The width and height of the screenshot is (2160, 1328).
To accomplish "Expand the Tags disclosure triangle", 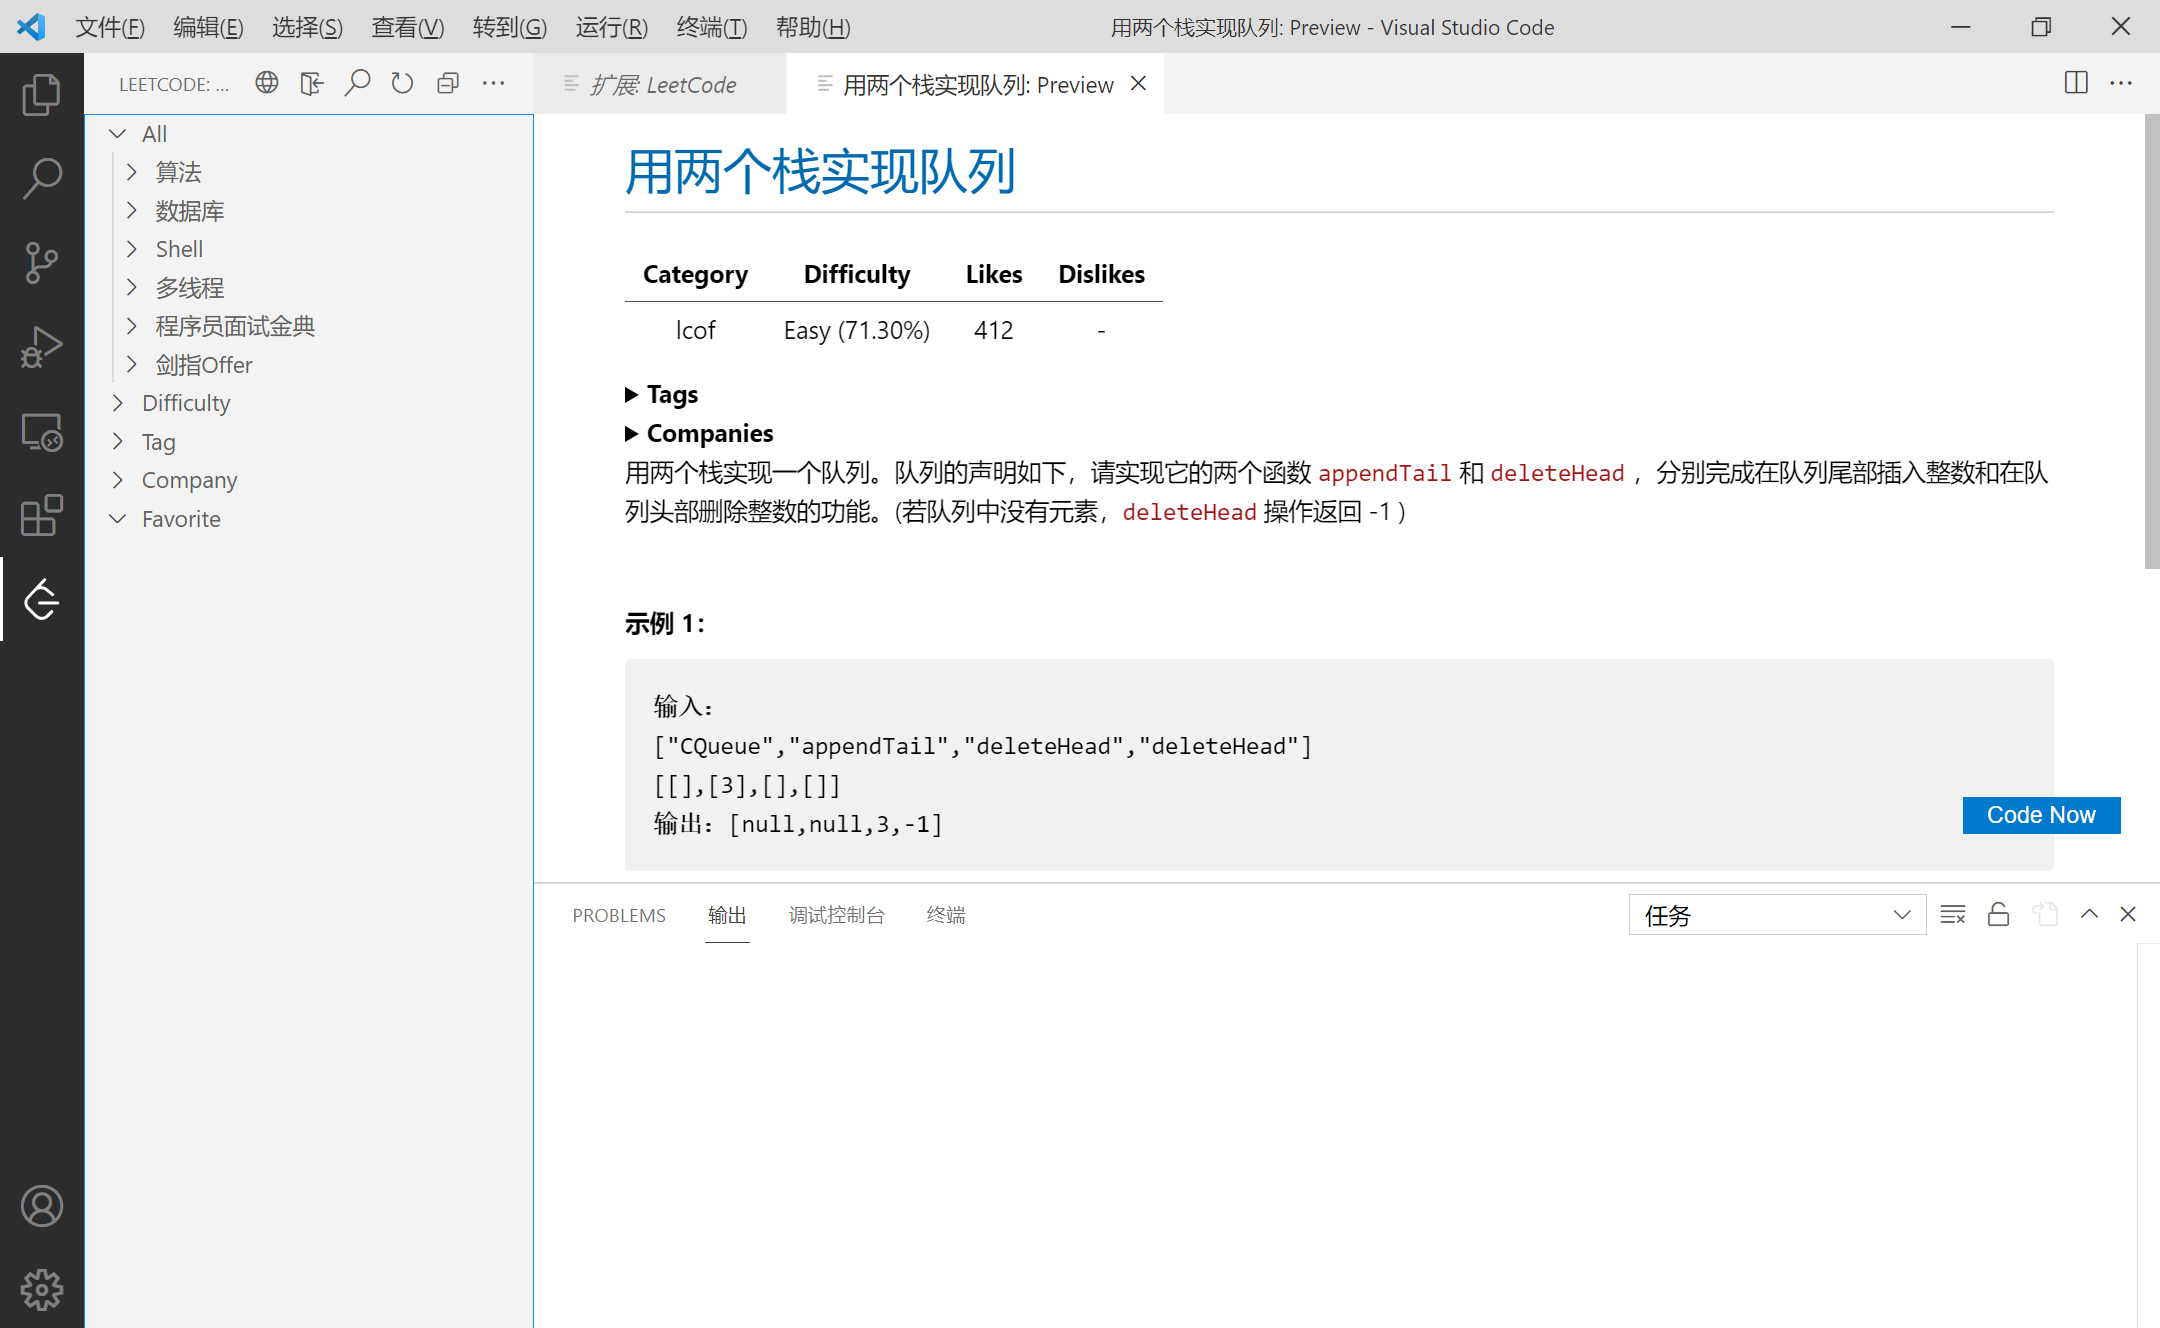I will [632, 395].
